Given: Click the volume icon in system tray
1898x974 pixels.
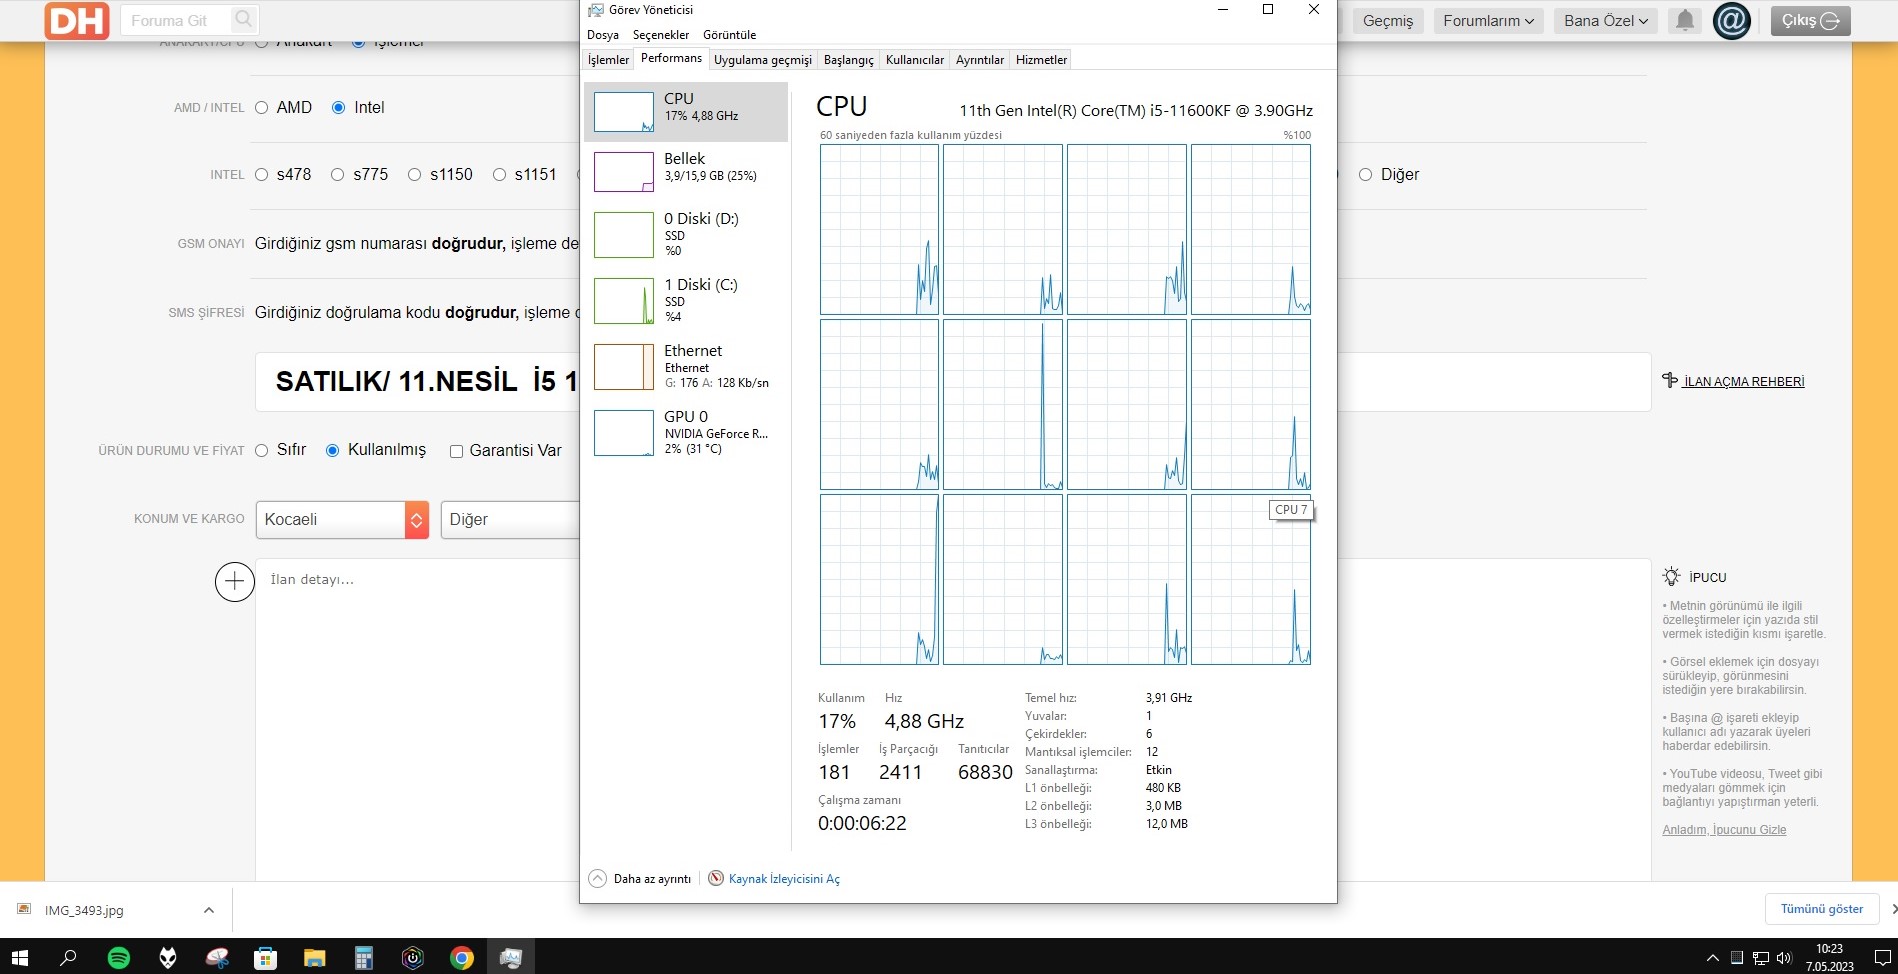Looking at the screenshot, I should [1784, 958].
